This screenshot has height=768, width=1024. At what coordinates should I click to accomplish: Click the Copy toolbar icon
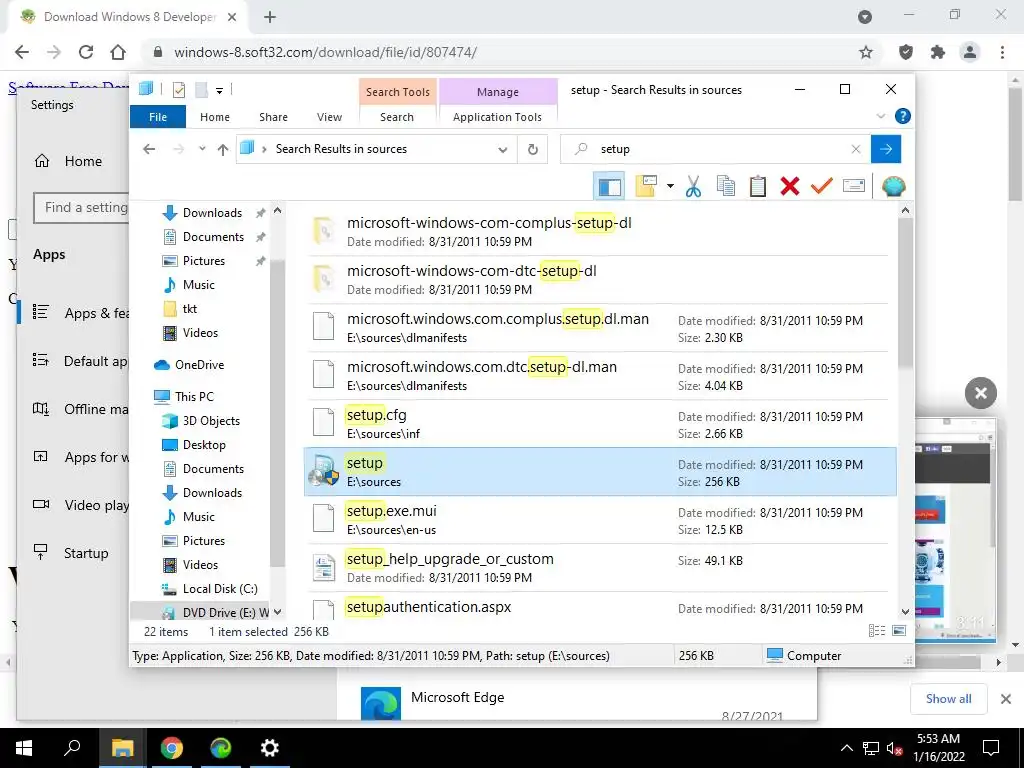click(x=726, y=186)
